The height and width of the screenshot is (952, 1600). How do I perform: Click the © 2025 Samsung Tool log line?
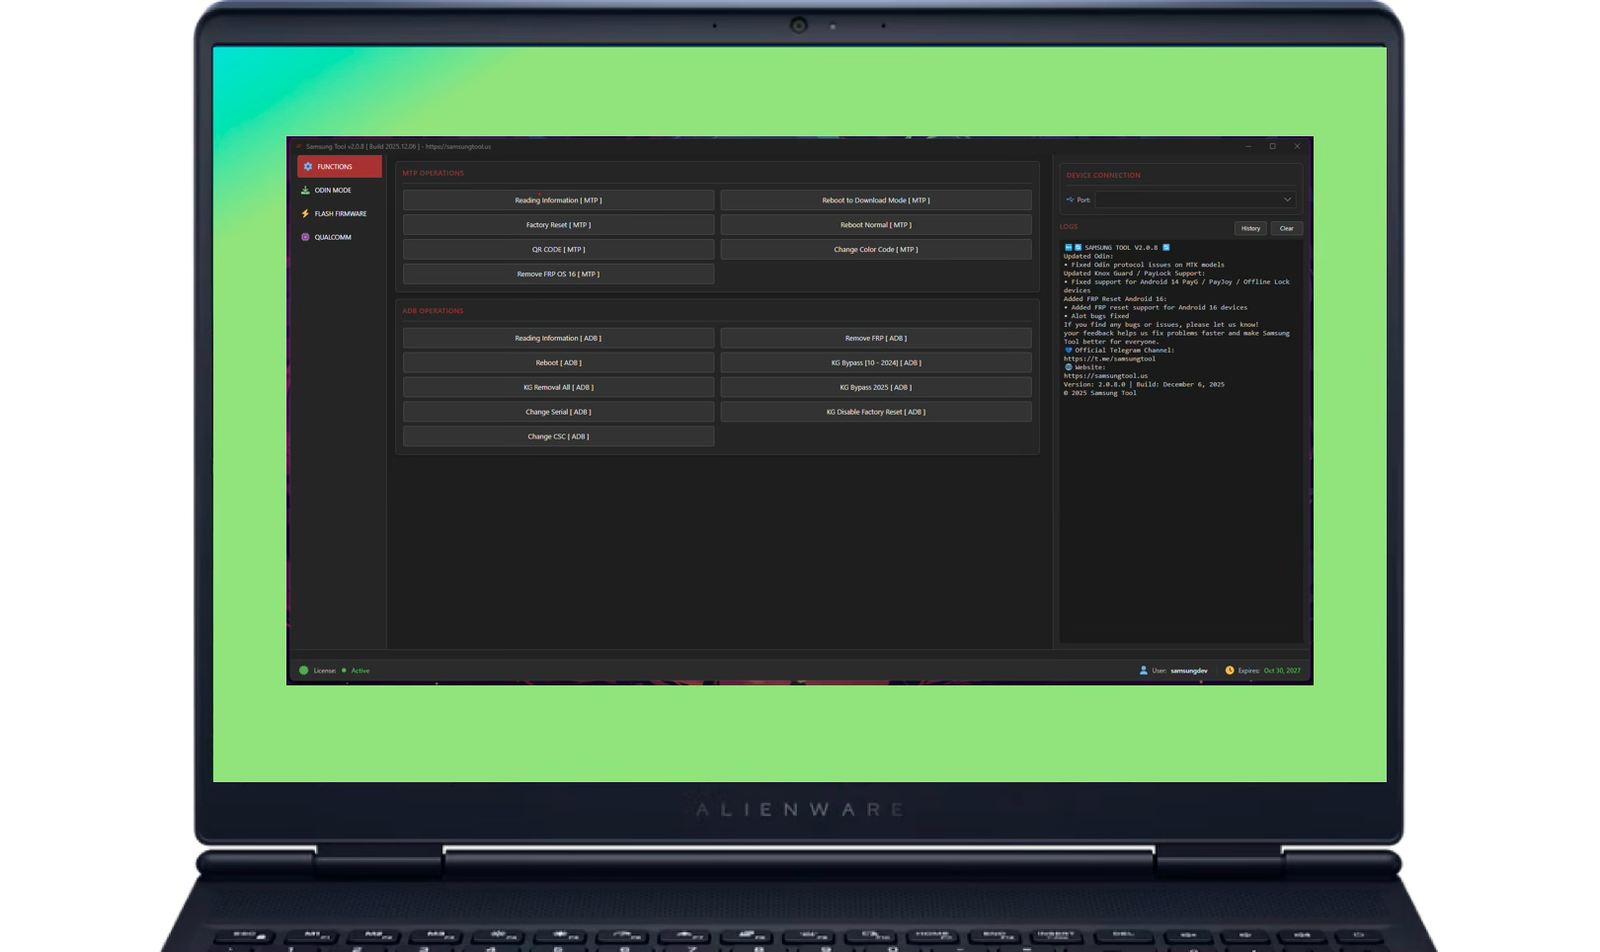(1100, 393)
